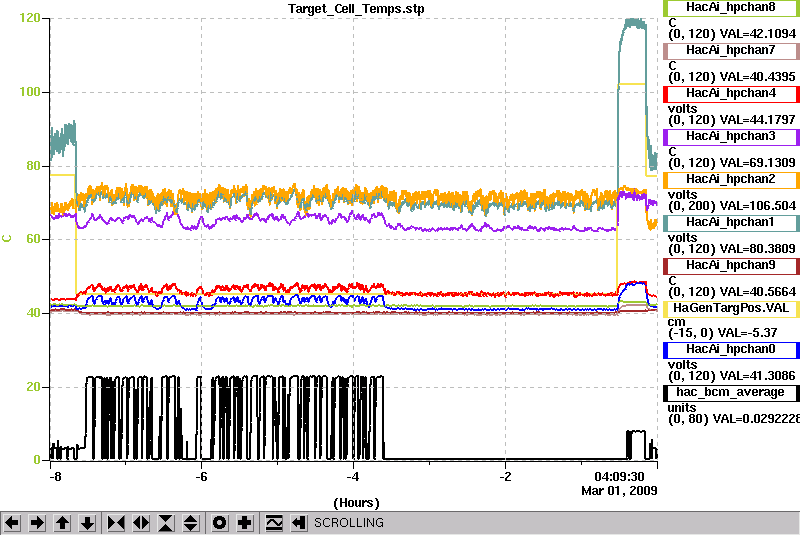This screenshot has height=535, width=800.
Task: Click the 04:09:30 timestamp label
Action: click(x=619, y=477)
